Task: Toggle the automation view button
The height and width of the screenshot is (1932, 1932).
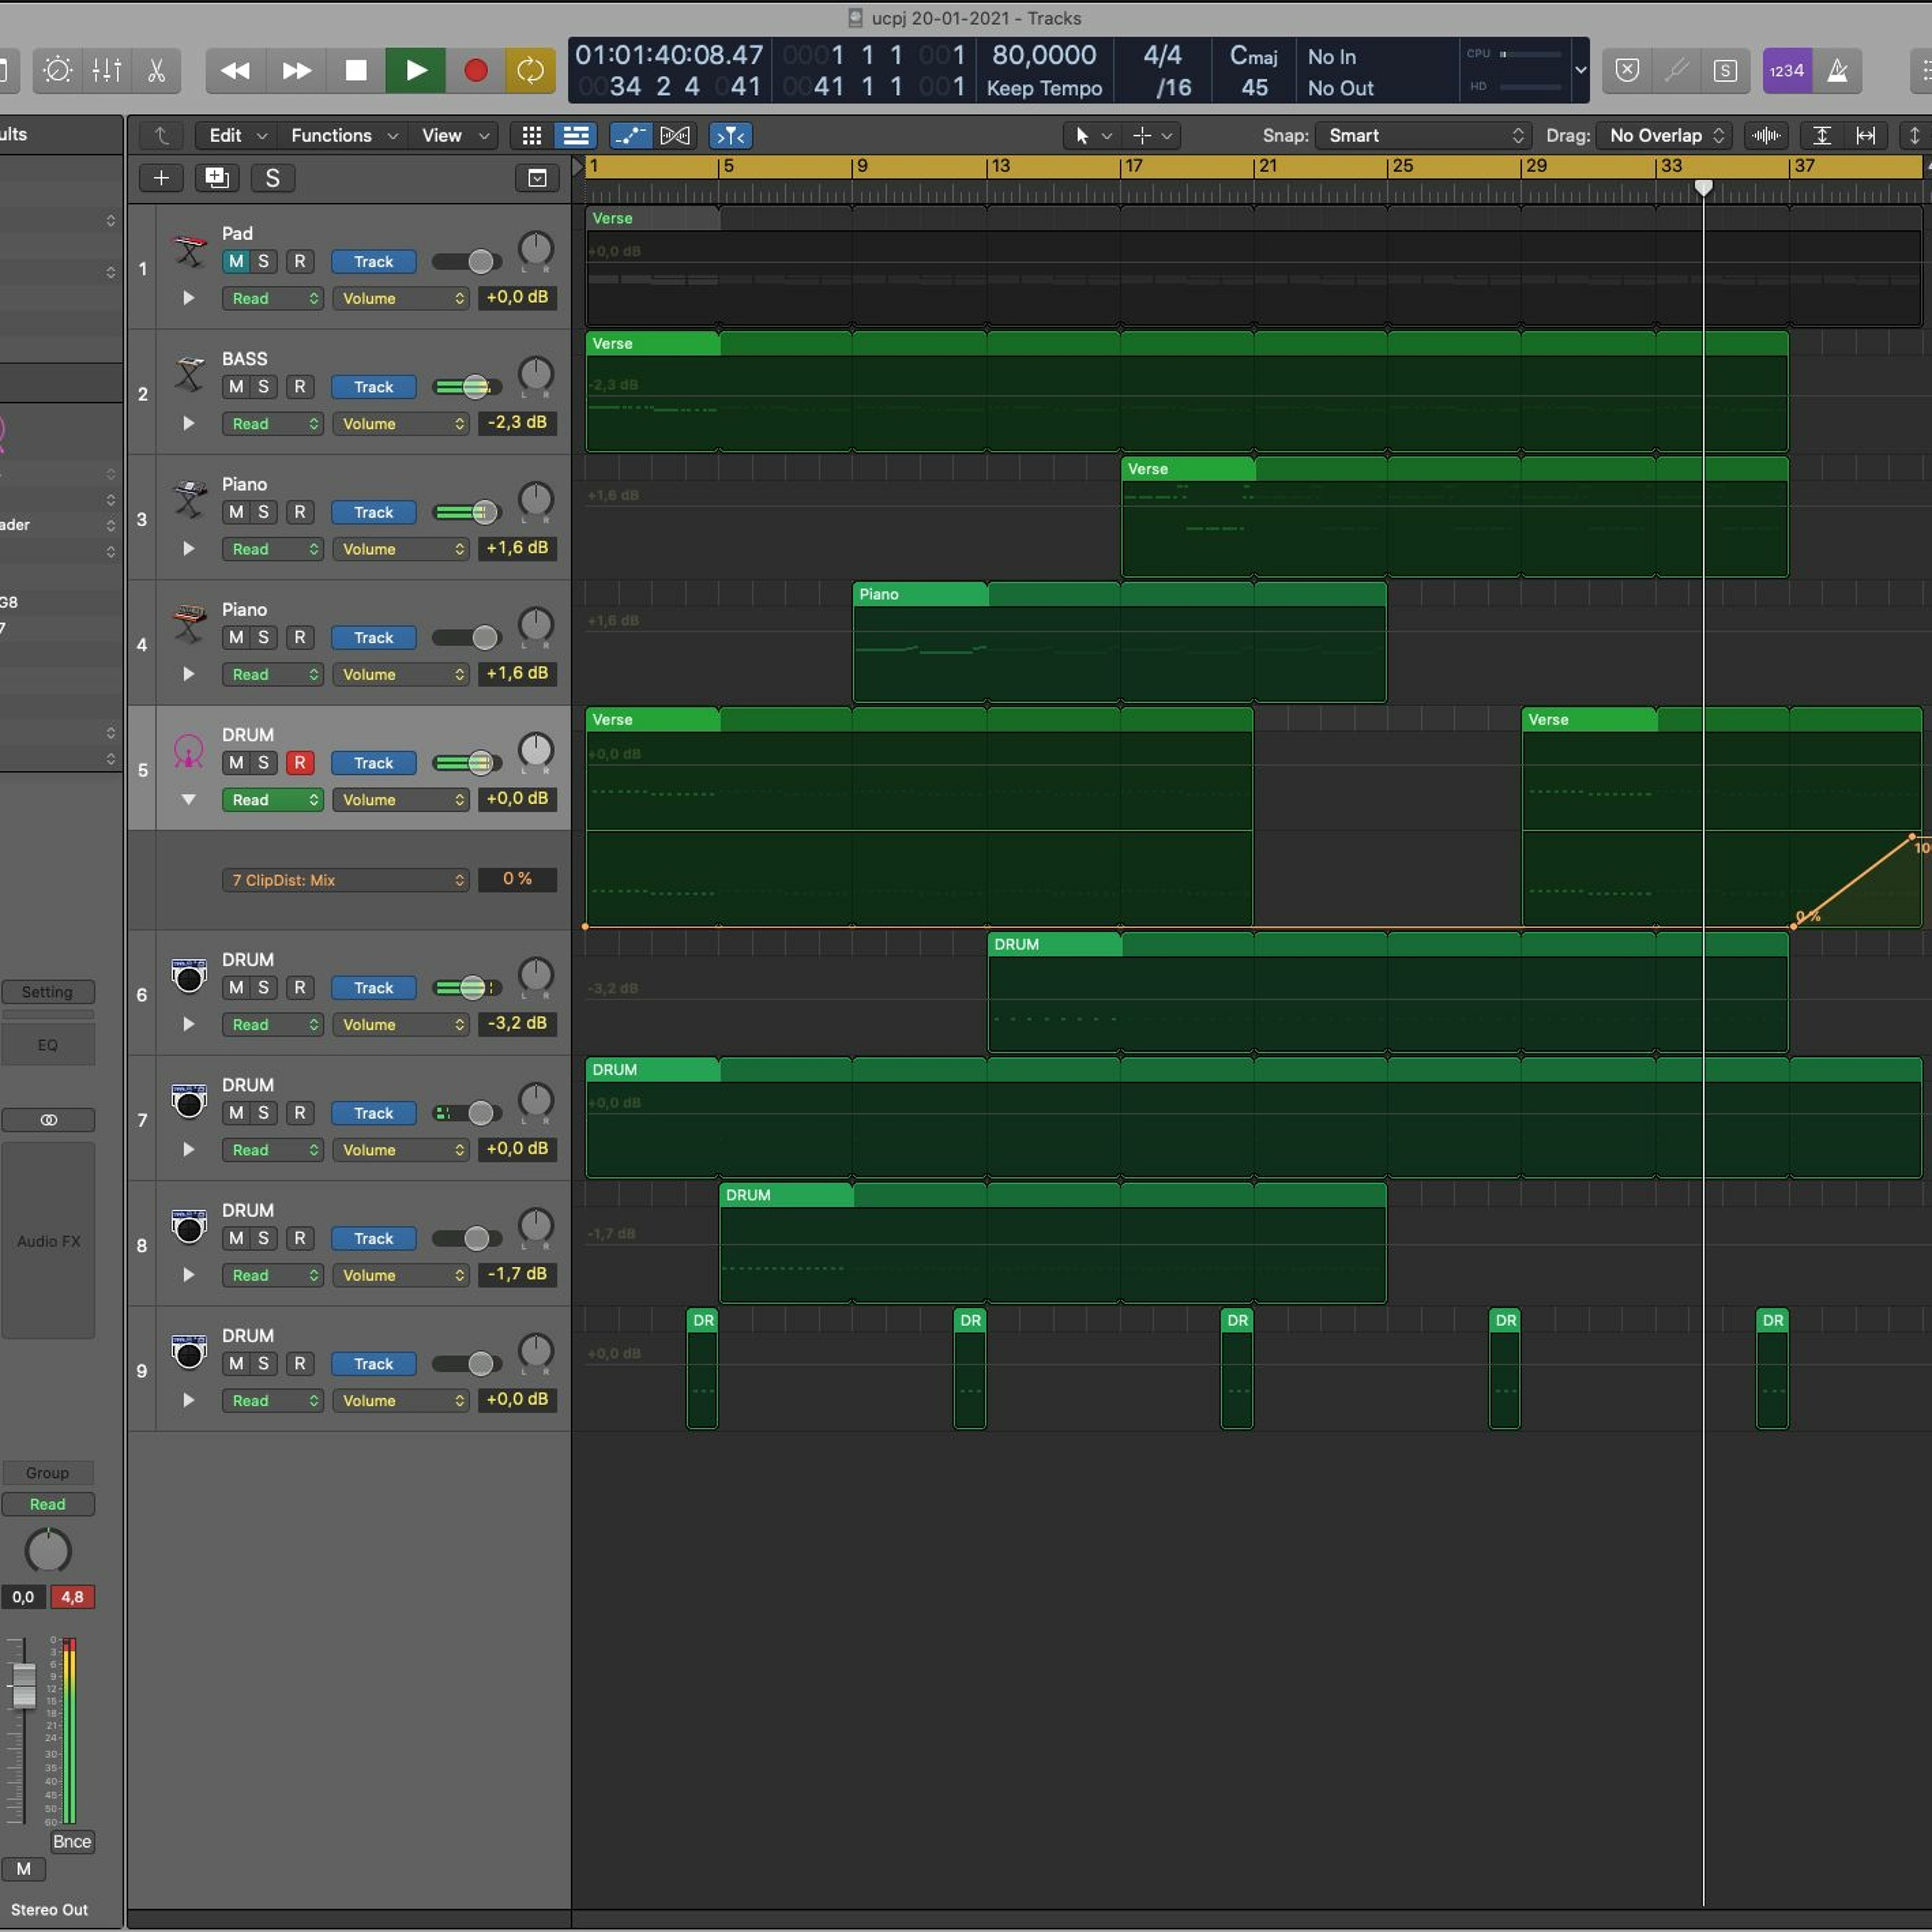Action: (x=630, y=136)
